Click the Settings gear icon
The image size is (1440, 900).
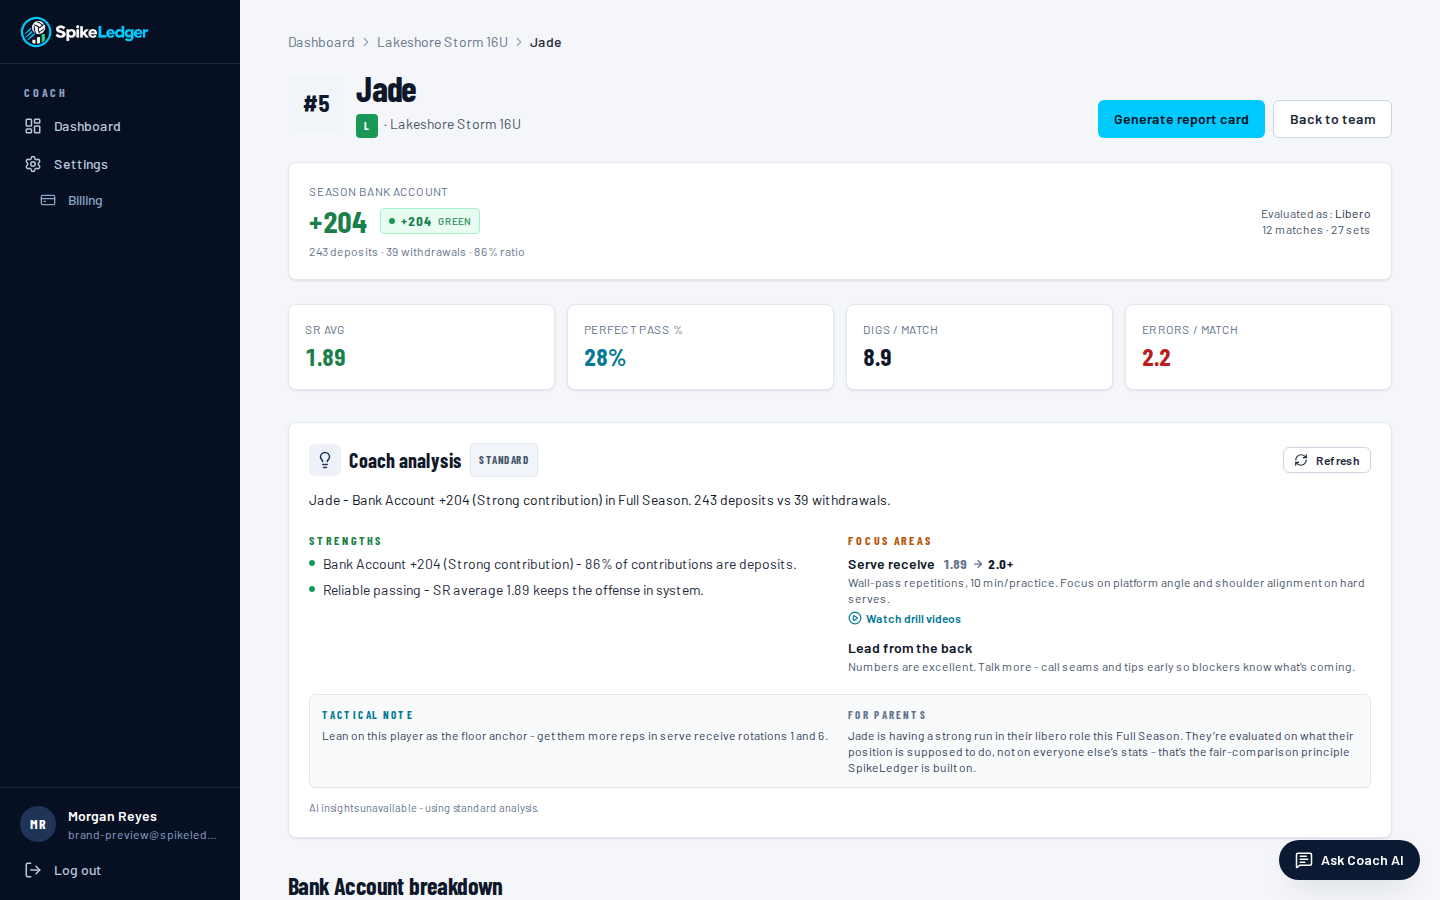pos(33,164)
